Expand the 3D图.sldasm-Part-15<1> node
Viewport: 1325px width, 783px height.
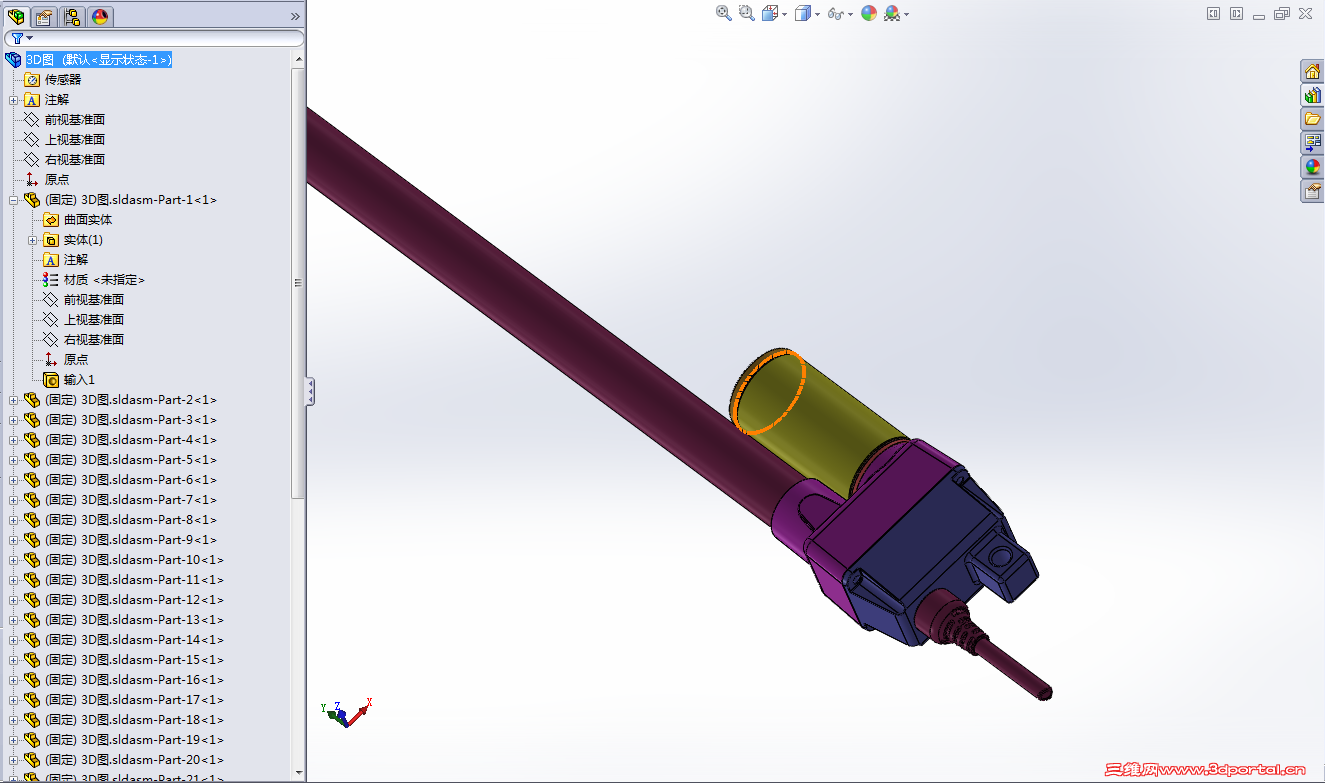(x=14, y=660)
